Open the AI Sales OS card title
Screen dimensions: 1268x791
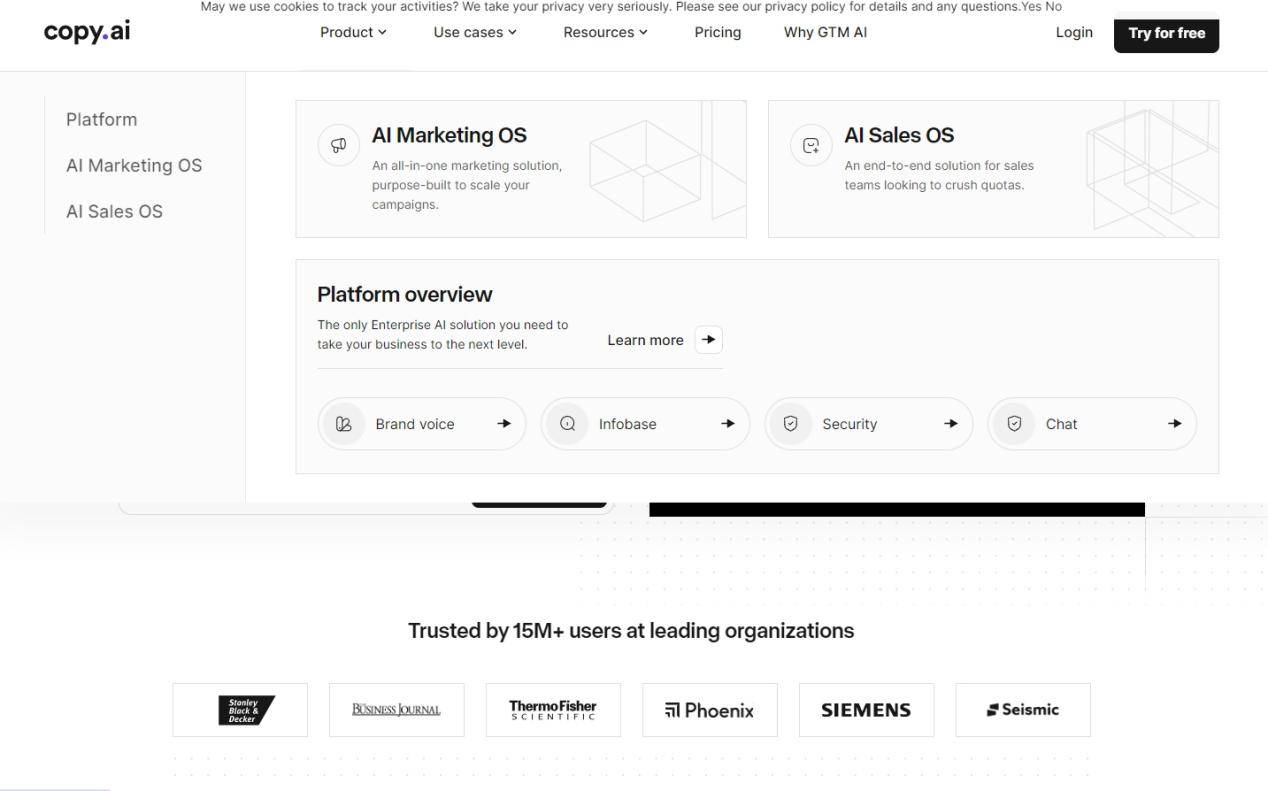(x=899, y=135)
